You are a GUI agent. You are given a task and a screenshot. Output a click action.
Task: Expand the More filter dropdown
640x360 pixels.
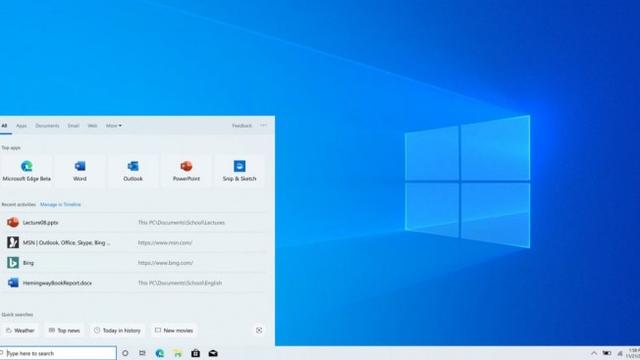pos(113,126)
